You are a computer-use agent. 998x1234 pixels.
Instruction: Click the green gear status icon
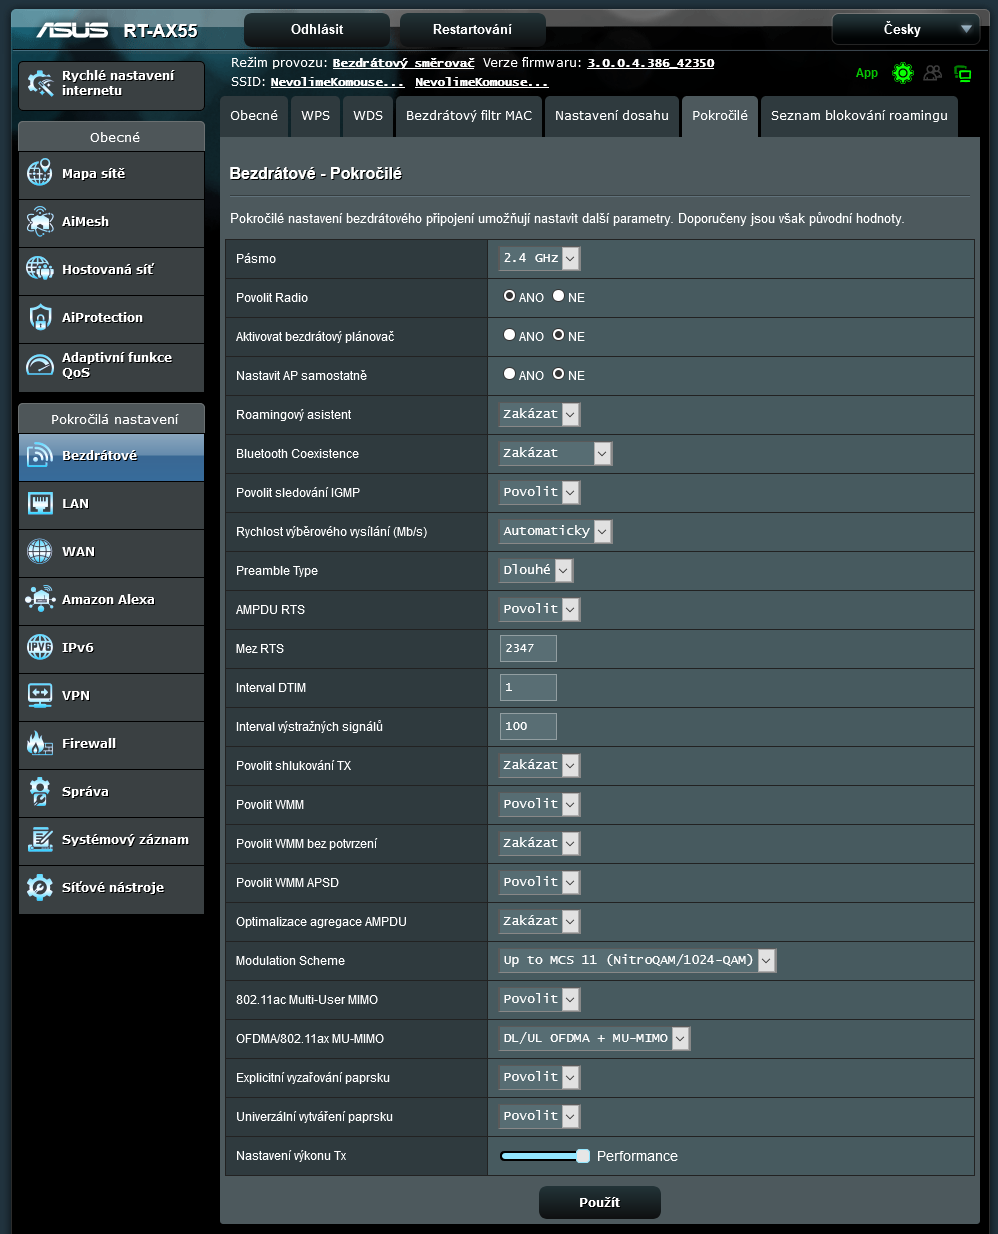pyautogui.click(x=903, y=73)
